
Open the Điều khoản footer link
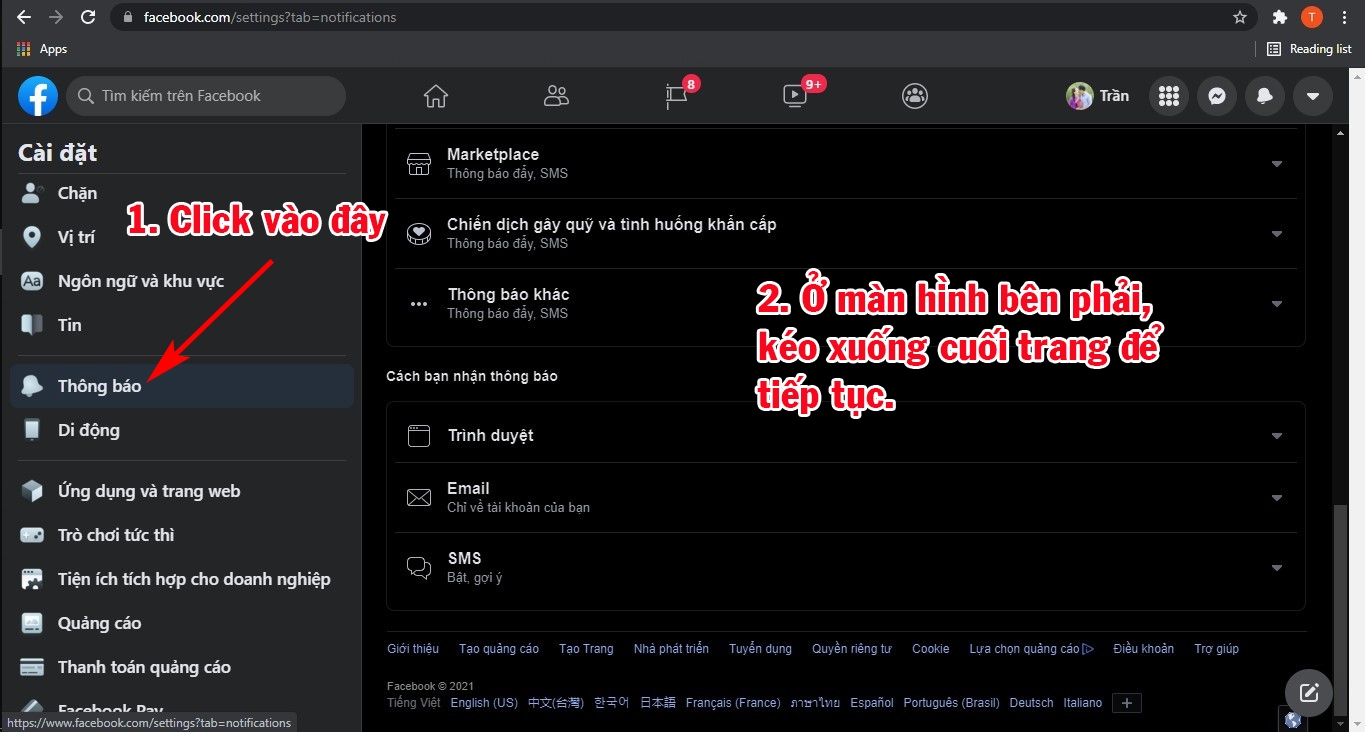[1143, 649]
